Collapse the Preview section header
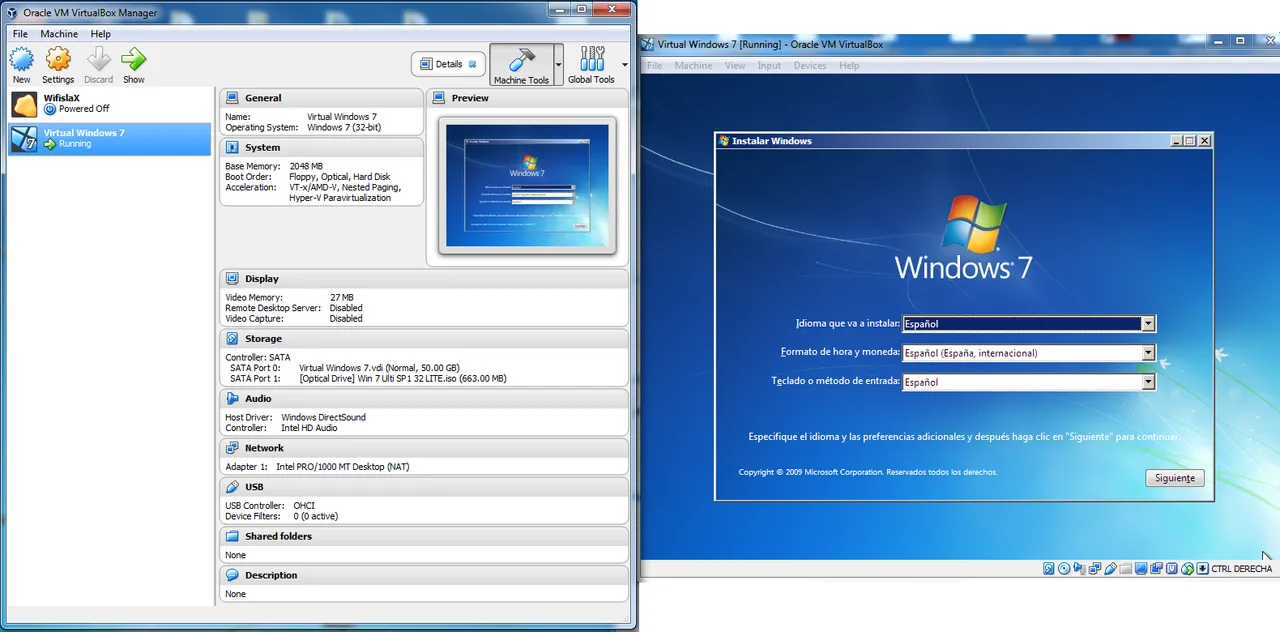The width and height of the screenshot is (1280, 632). click(527, 98)
